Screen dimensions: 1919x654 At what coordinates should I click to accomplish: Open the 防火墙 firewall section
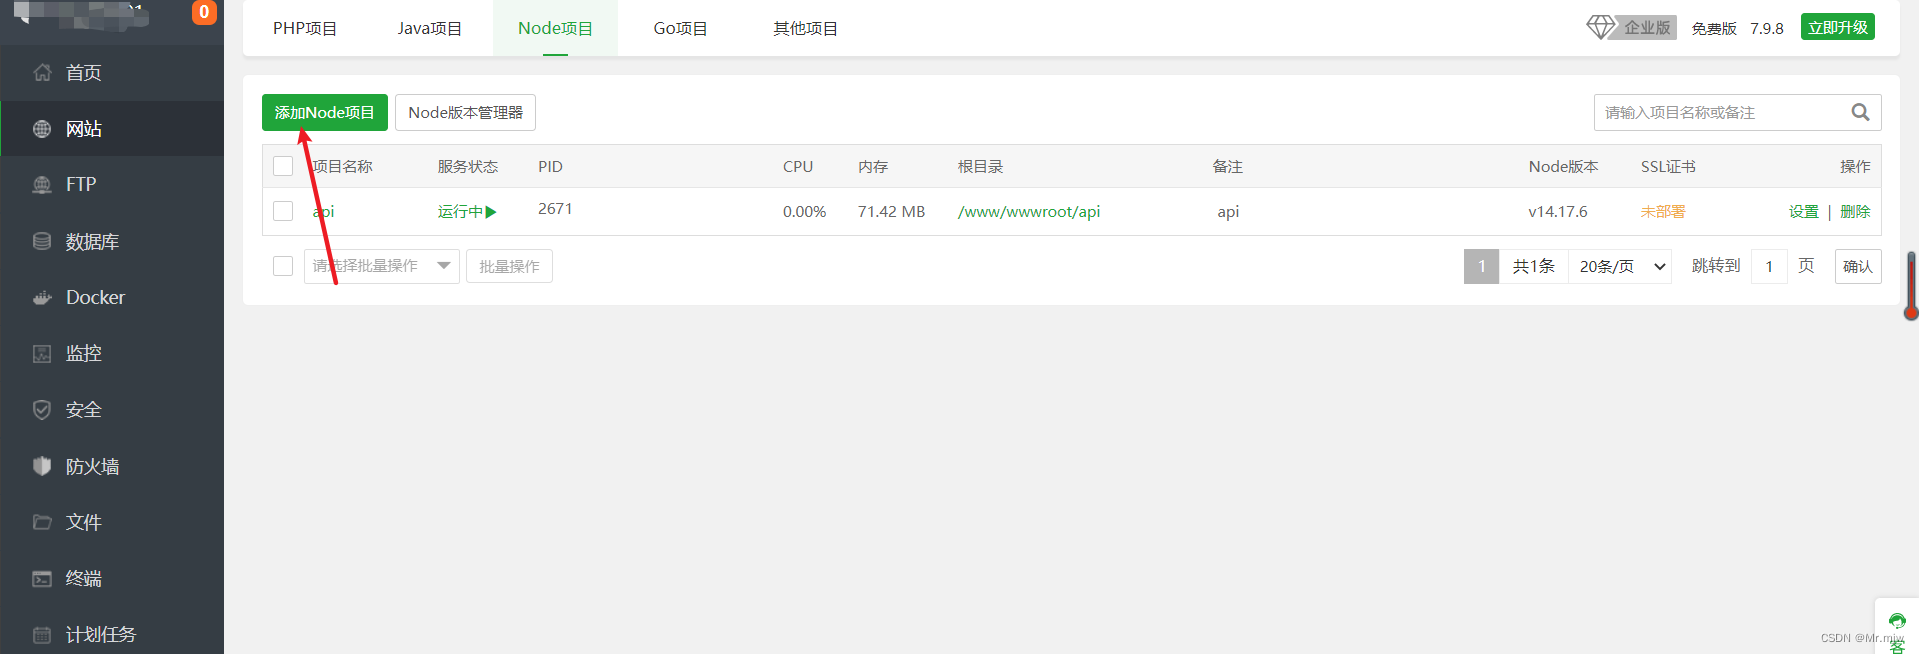point(112,466)
